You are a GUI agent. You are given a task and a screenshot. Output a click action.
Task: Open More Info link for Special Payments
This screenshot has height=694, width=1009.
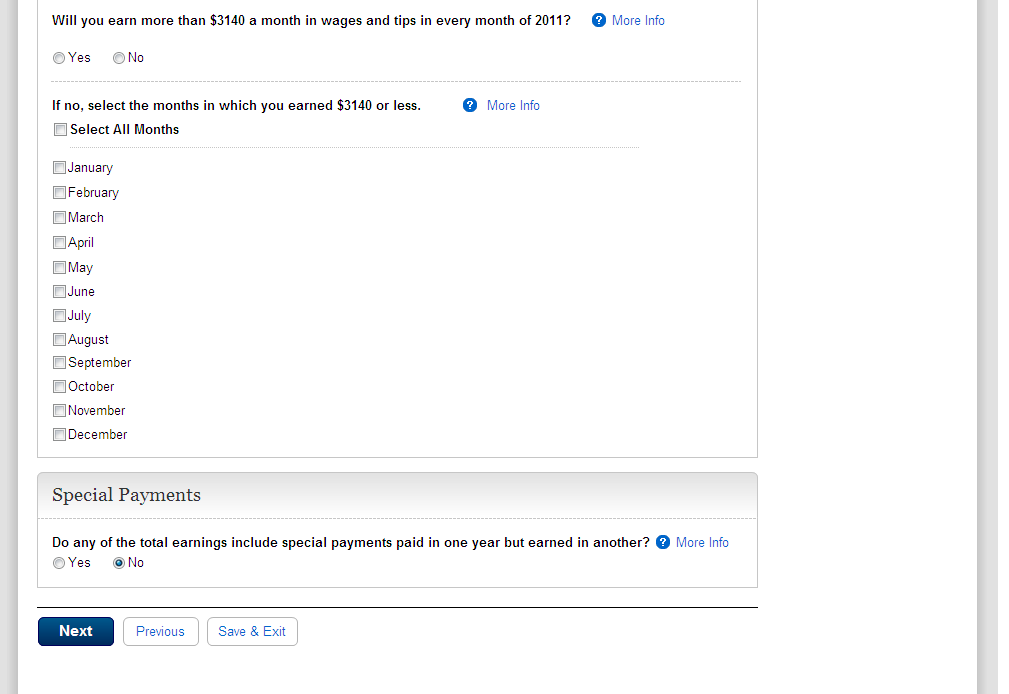[x=702, y=542]
